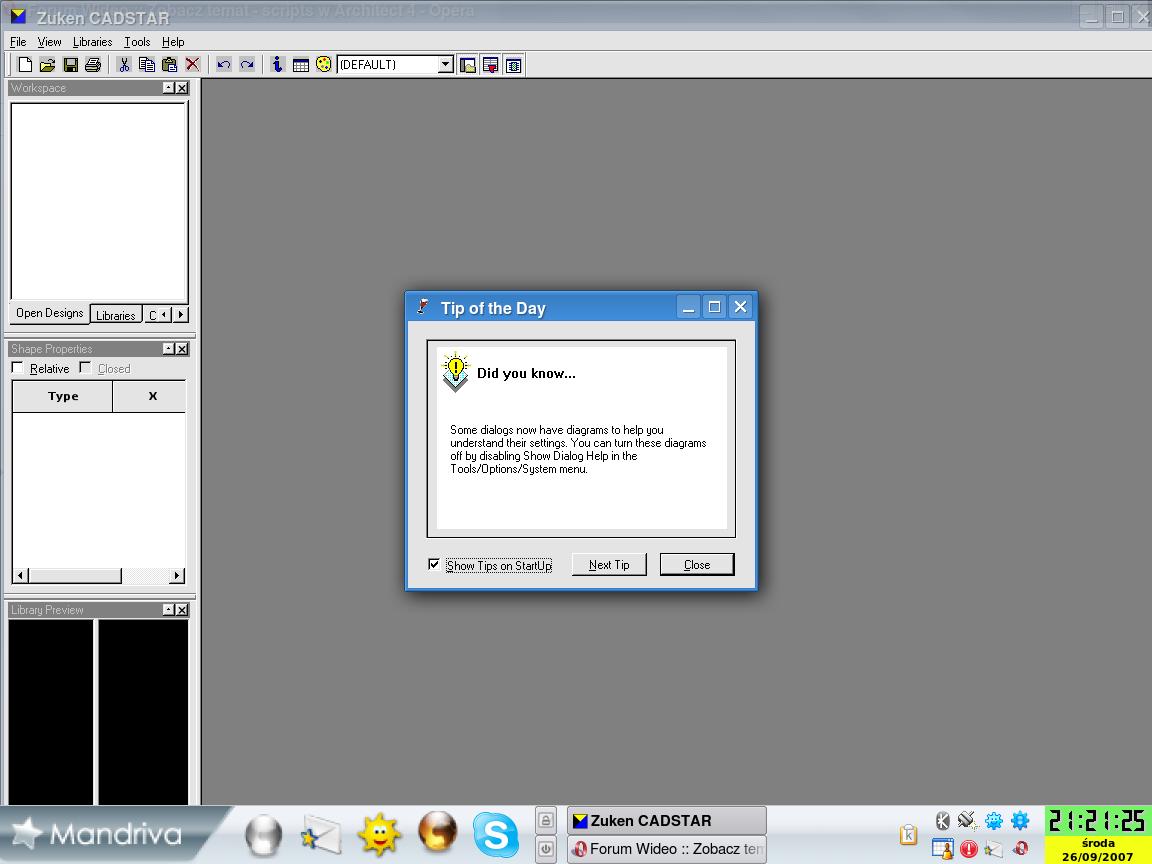The width and height of the screenshot is (1152, 864).
Task: Close the Workspace panel
Action: [x=182, y=88]
